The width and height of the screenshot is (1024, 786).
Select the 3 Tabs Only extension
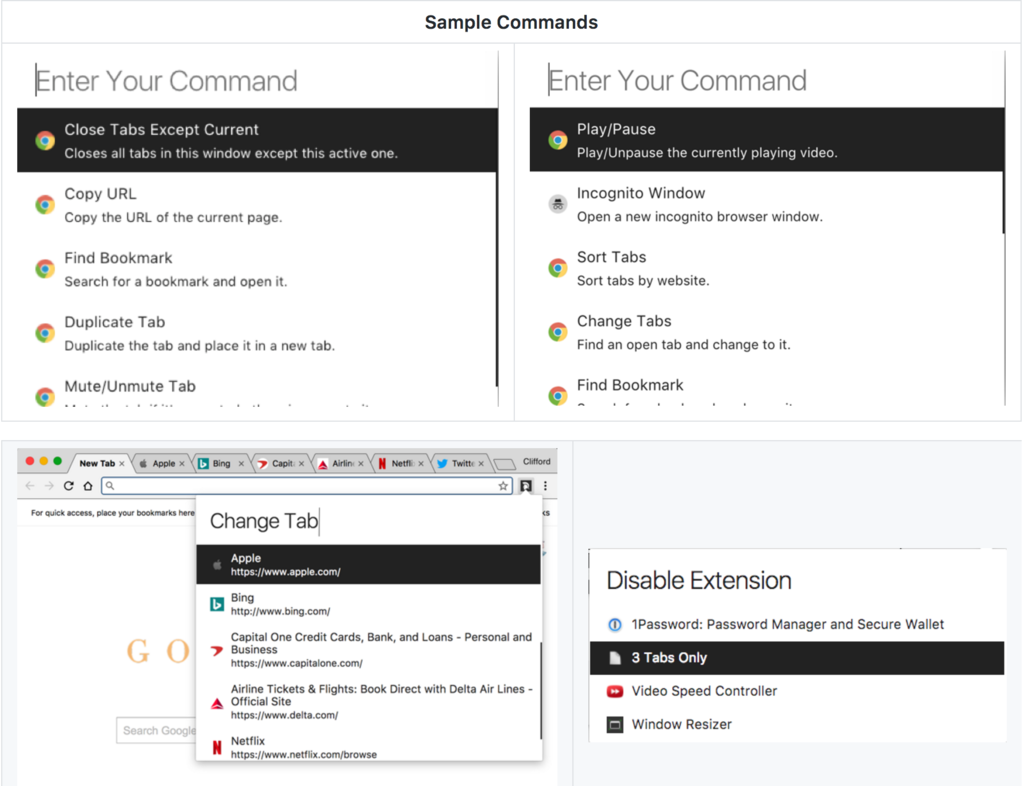point(797,658)
